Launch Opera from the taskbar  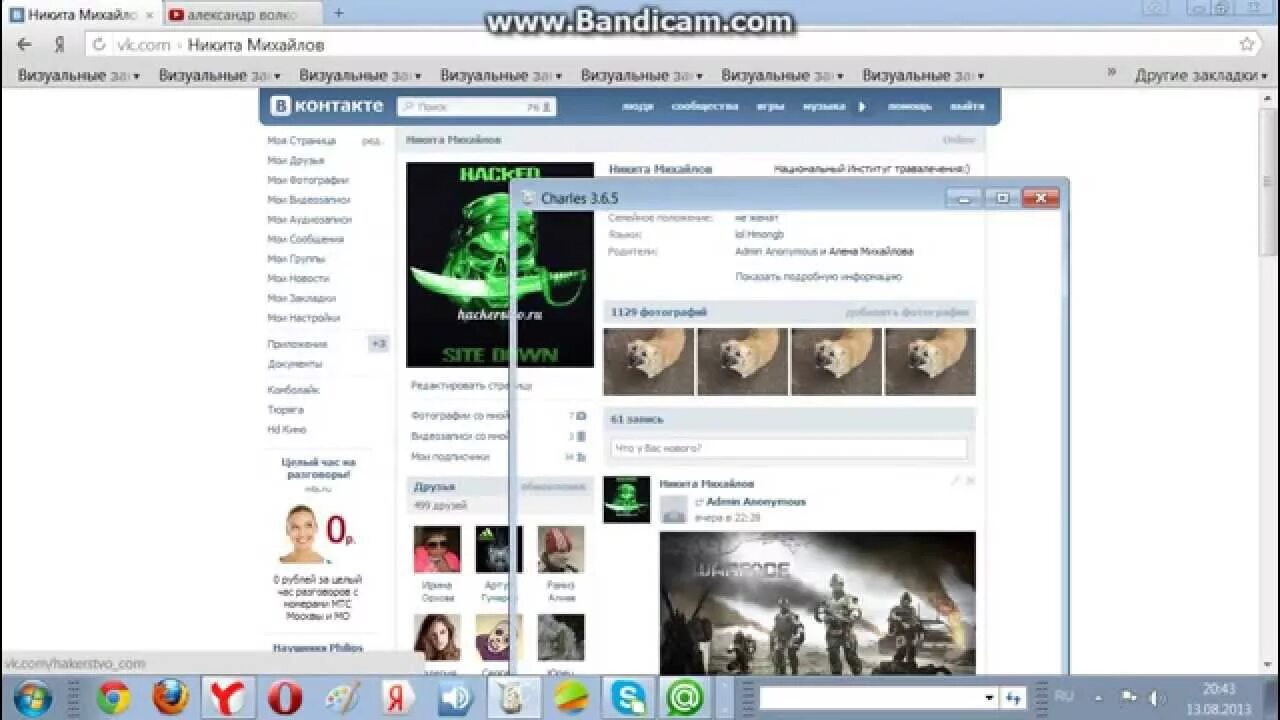click(x=285, y=697)
